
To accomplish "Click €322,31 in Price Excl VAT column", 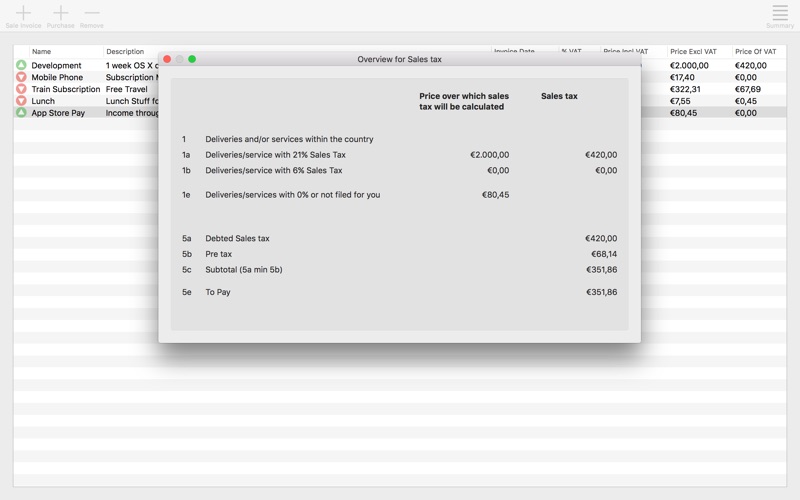I will click(x=685, y=89).
